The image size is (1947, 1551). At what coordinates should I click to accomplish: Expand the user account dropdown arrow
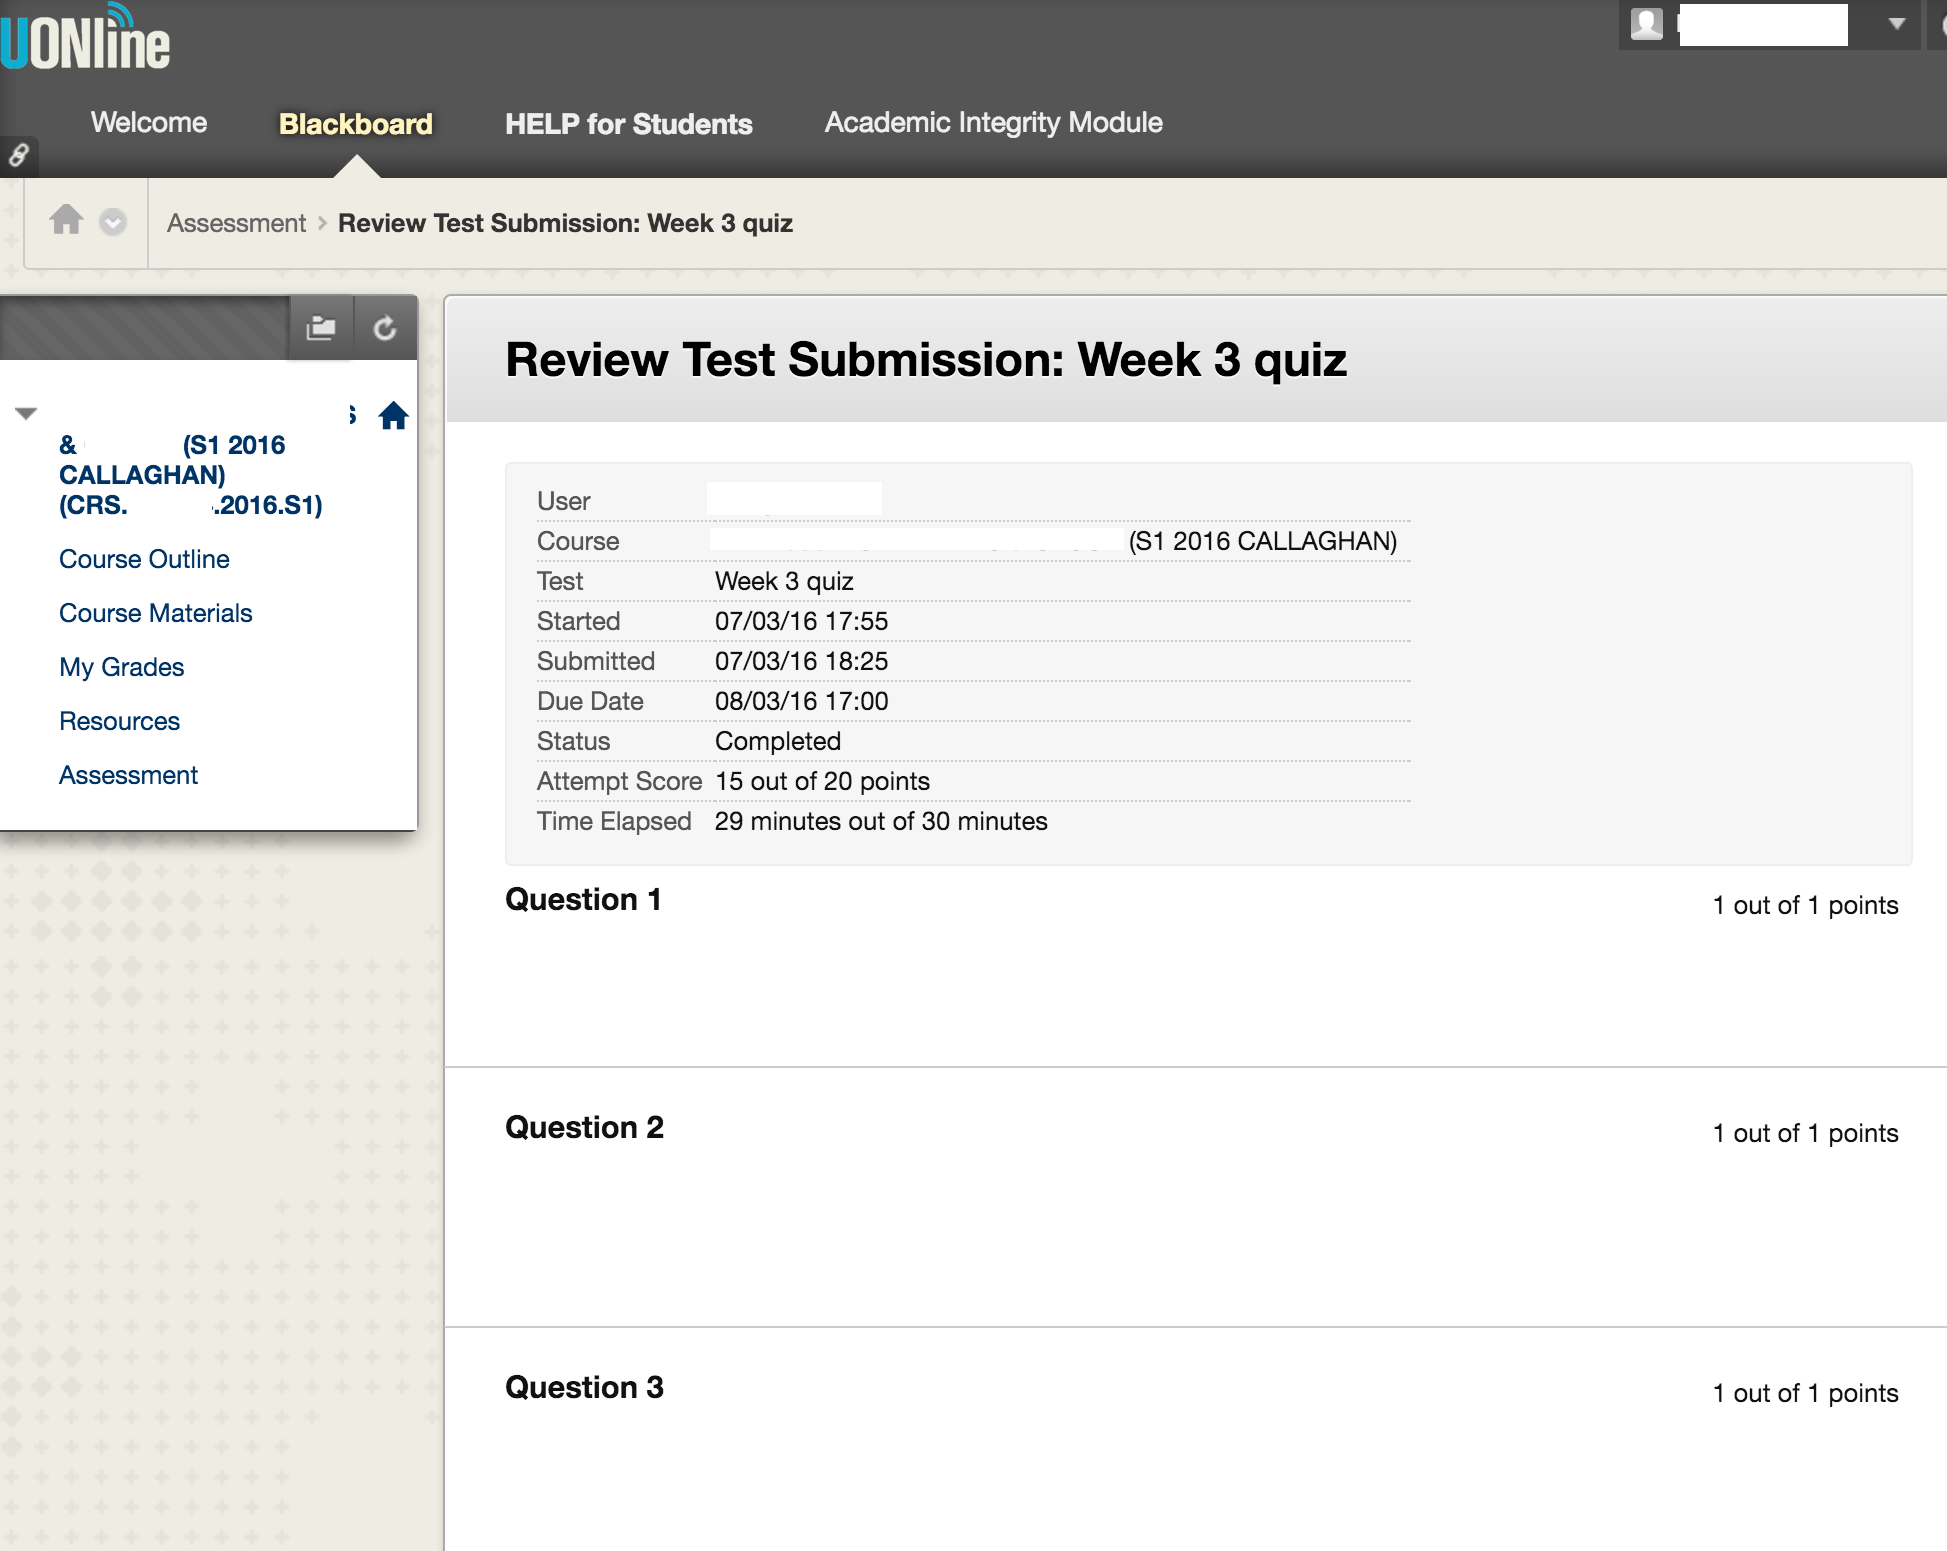click(x=1896, y=24)
